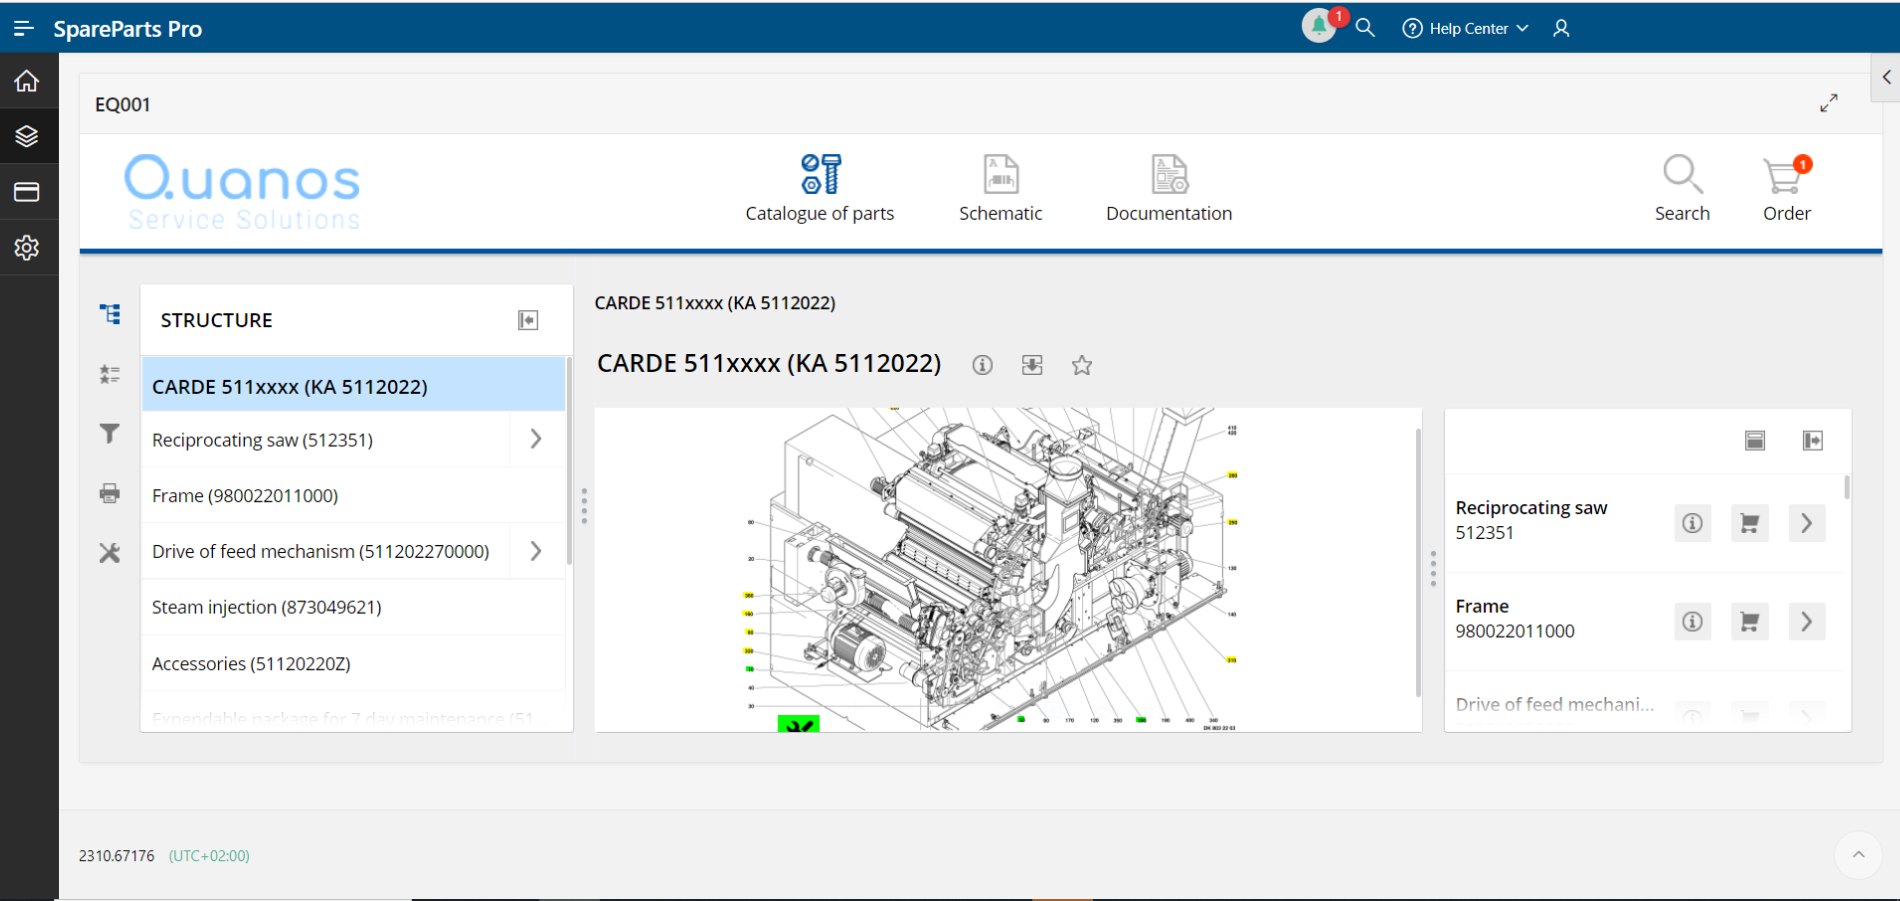Open the Order cart page
Viewport: 1900px width, 901px height.
tap(1787, 187)
